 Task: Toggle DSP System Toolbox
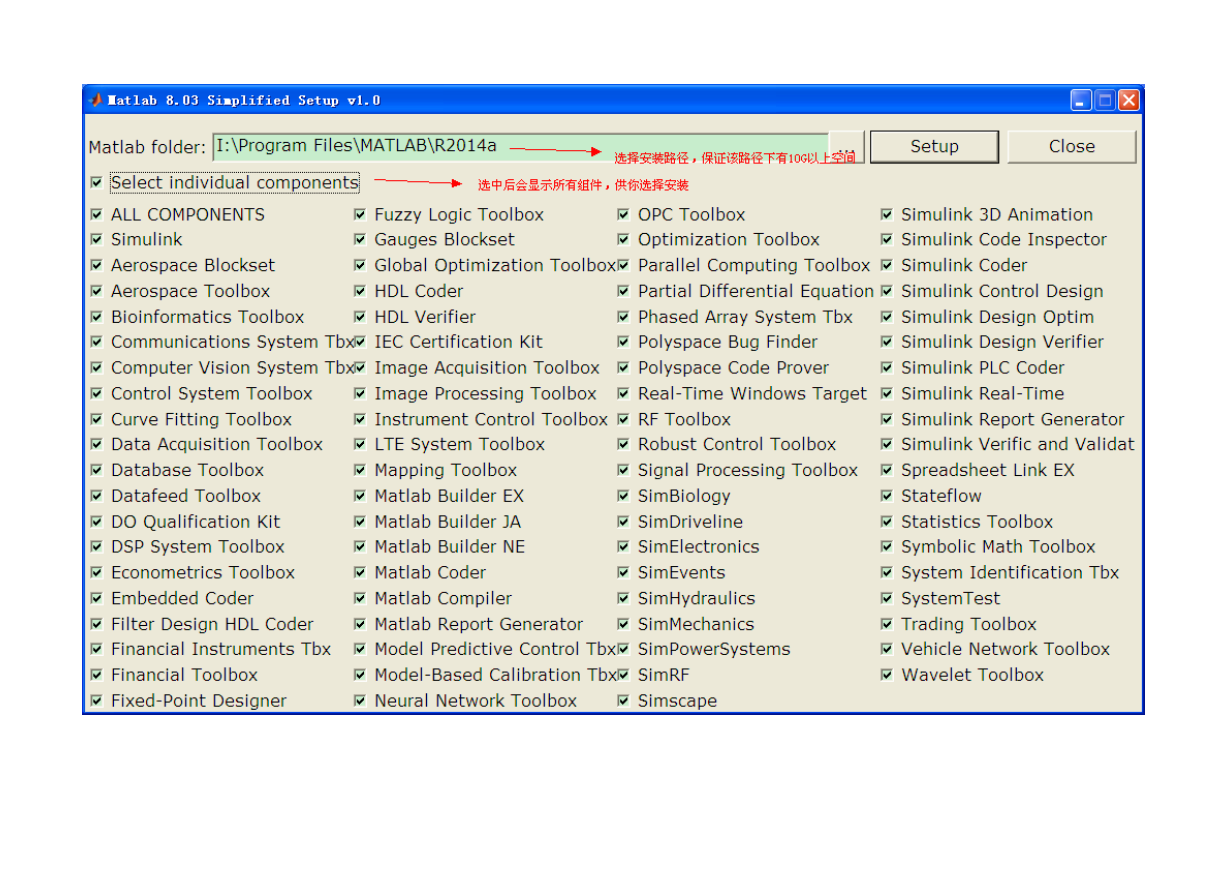tap(97, 547)
